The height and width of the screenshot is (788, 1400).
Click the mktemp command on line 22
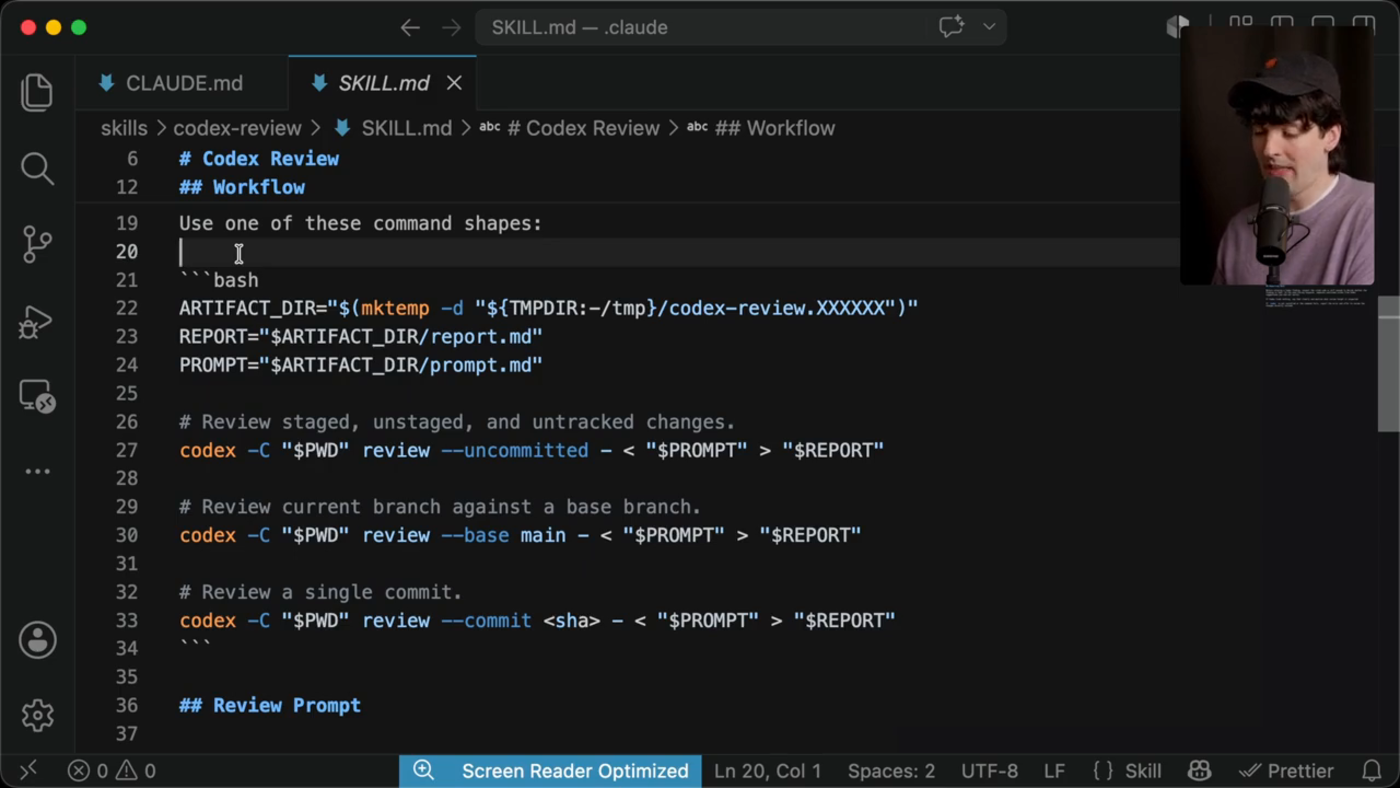pos(395,308)
